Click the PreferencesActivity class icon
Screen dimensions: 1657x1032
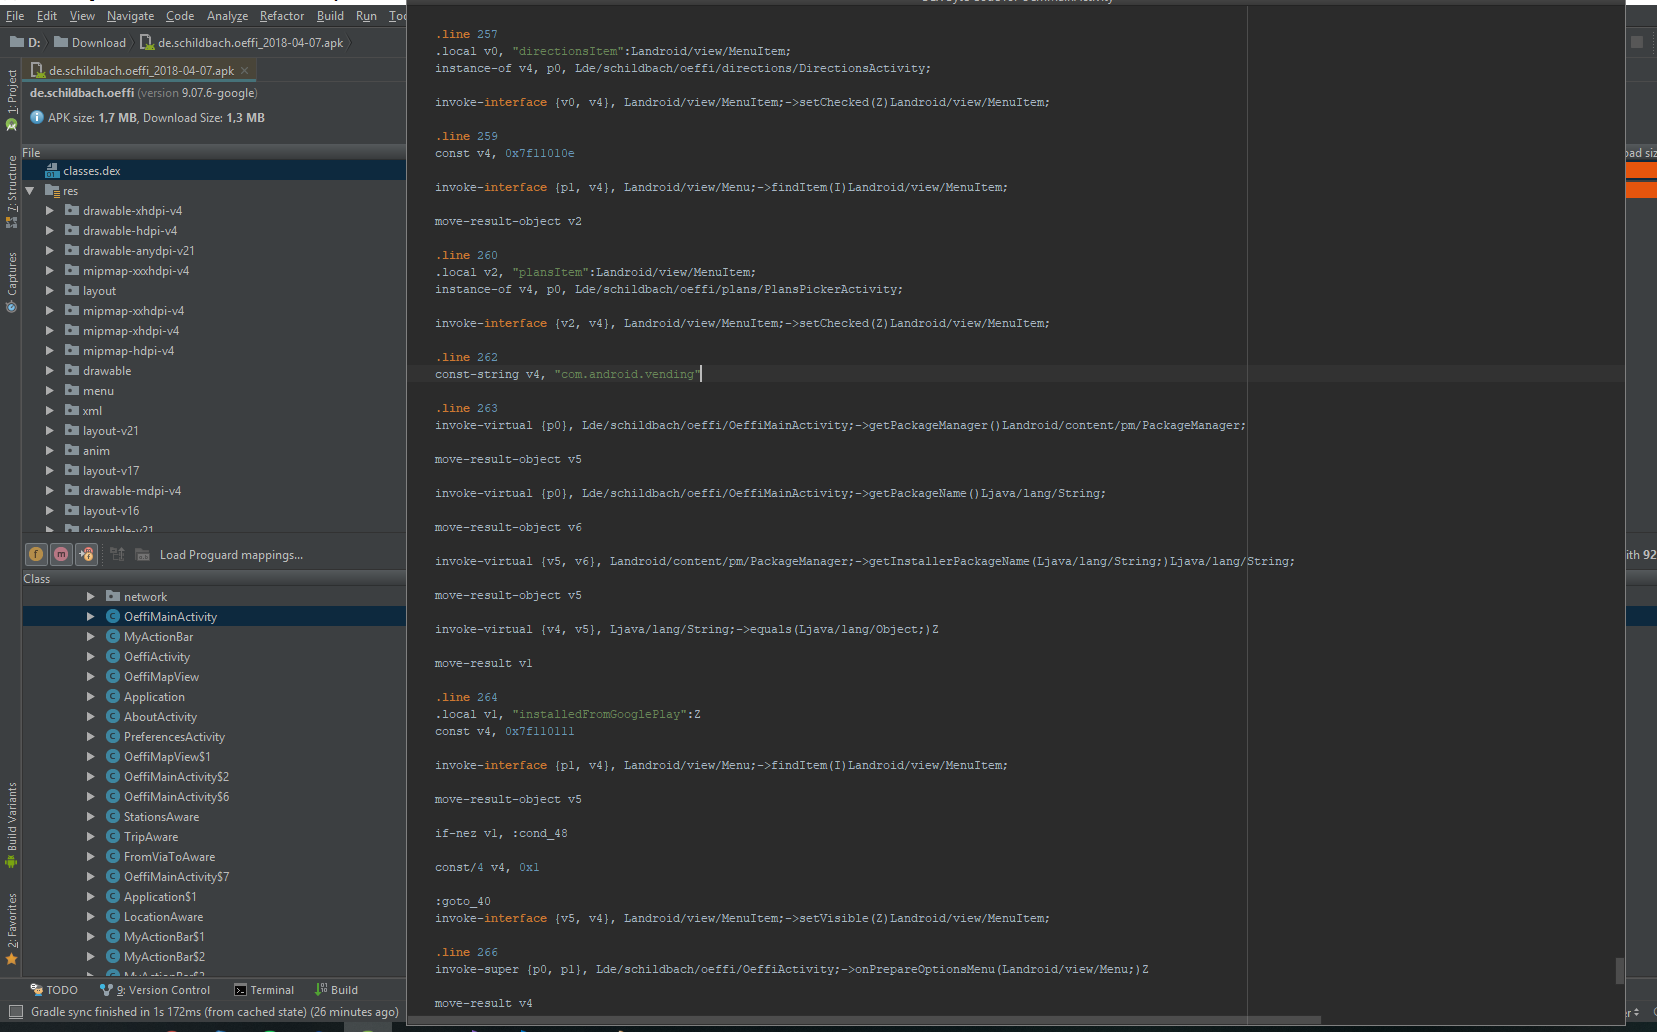click(113, 736)
